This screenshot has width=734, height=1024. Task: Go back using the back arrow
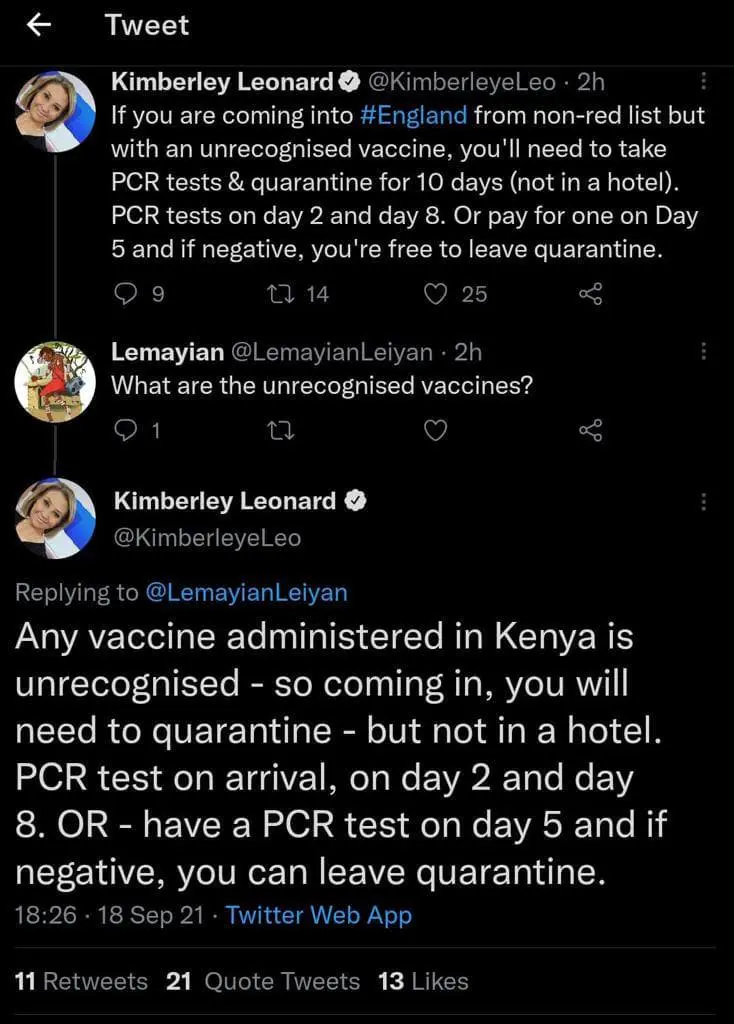click(x=39, y=26)
